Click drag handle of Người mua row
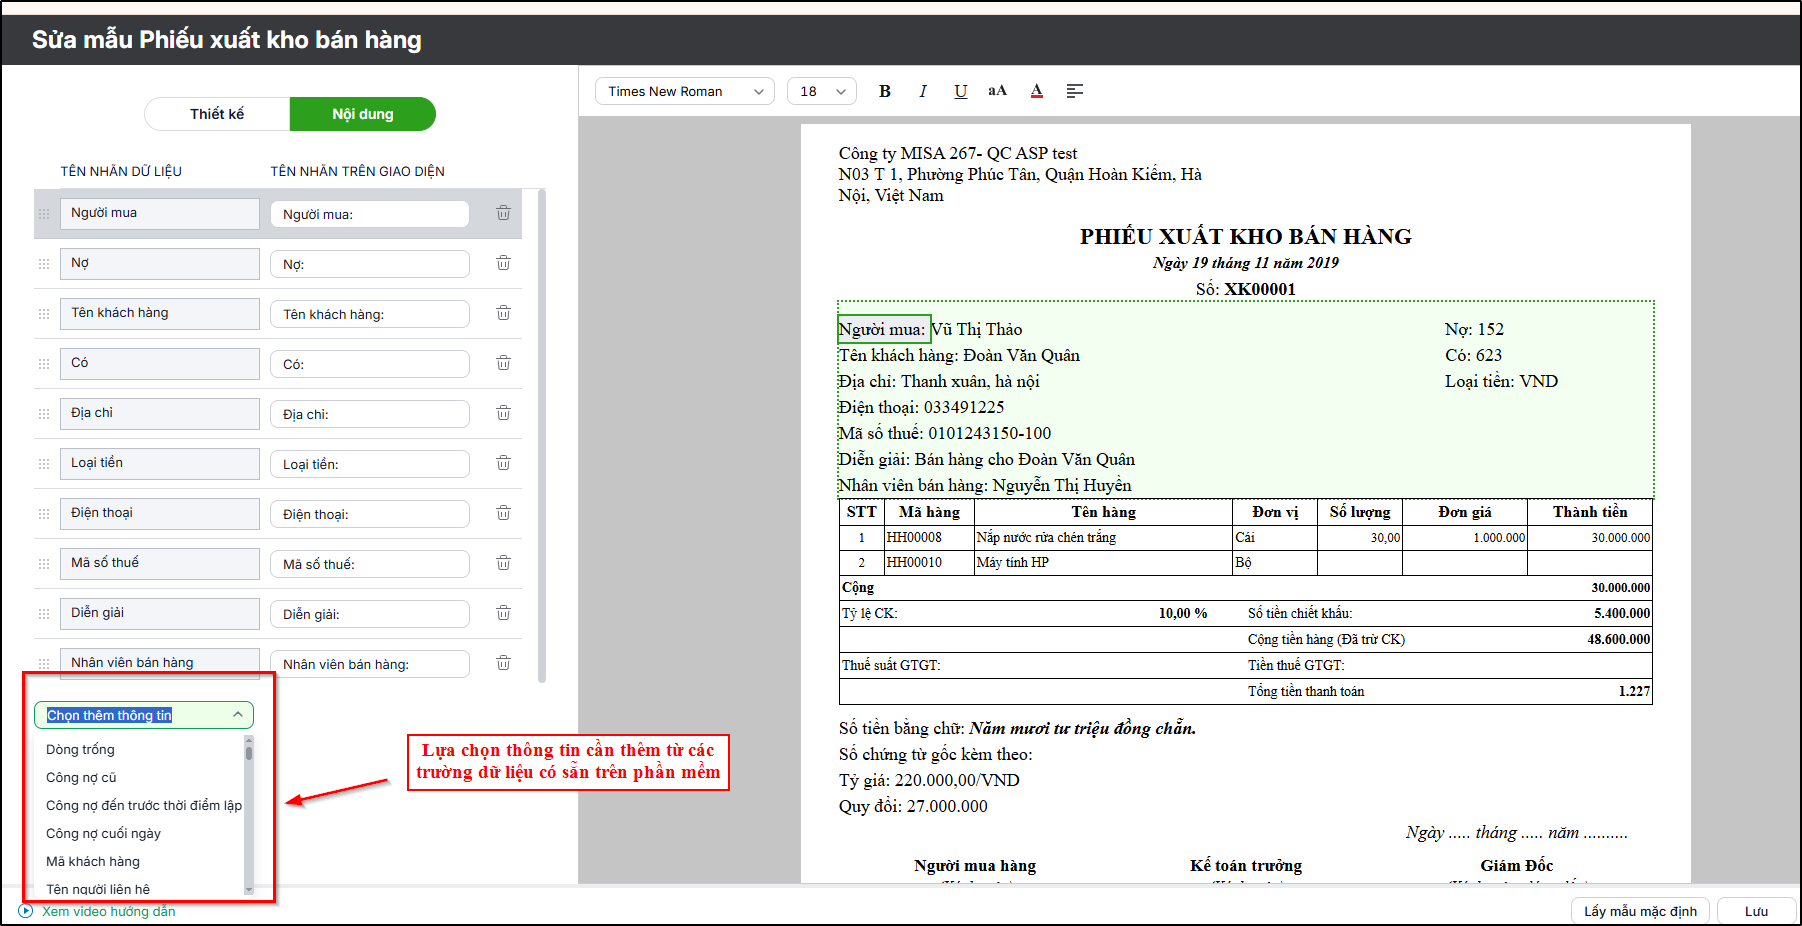Image resolution: width=1802 pixels, height=926 pixels. point(44,214)
